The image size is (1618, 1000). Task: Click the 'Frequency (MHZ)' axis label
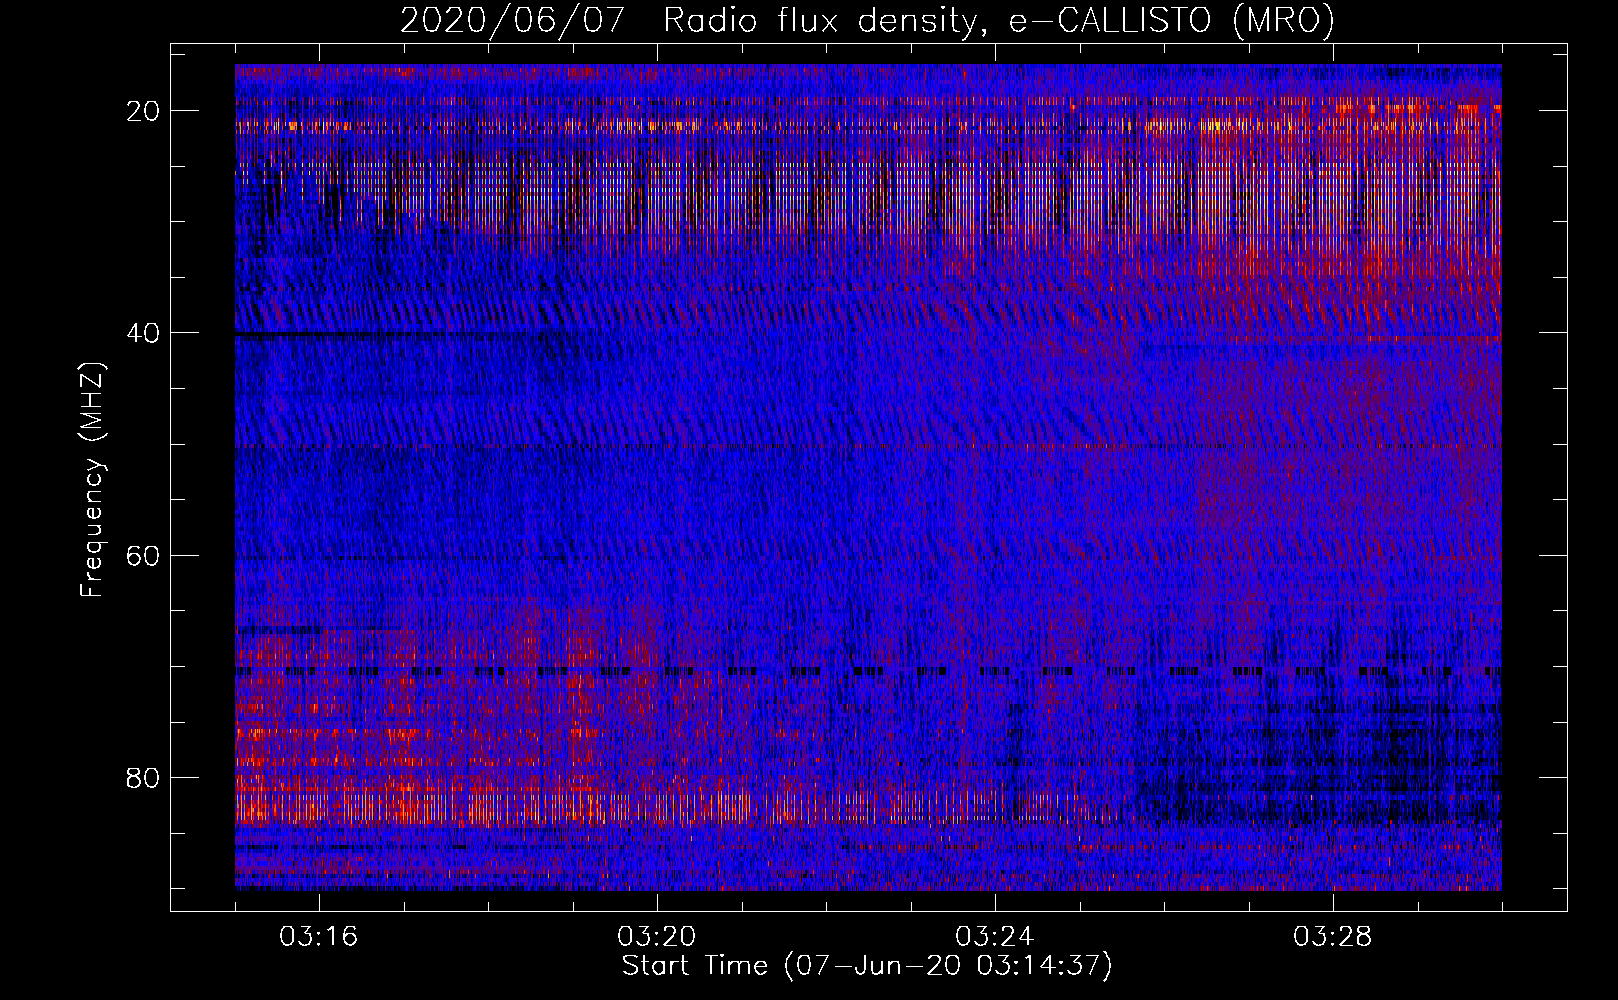(x=92, y=480)
